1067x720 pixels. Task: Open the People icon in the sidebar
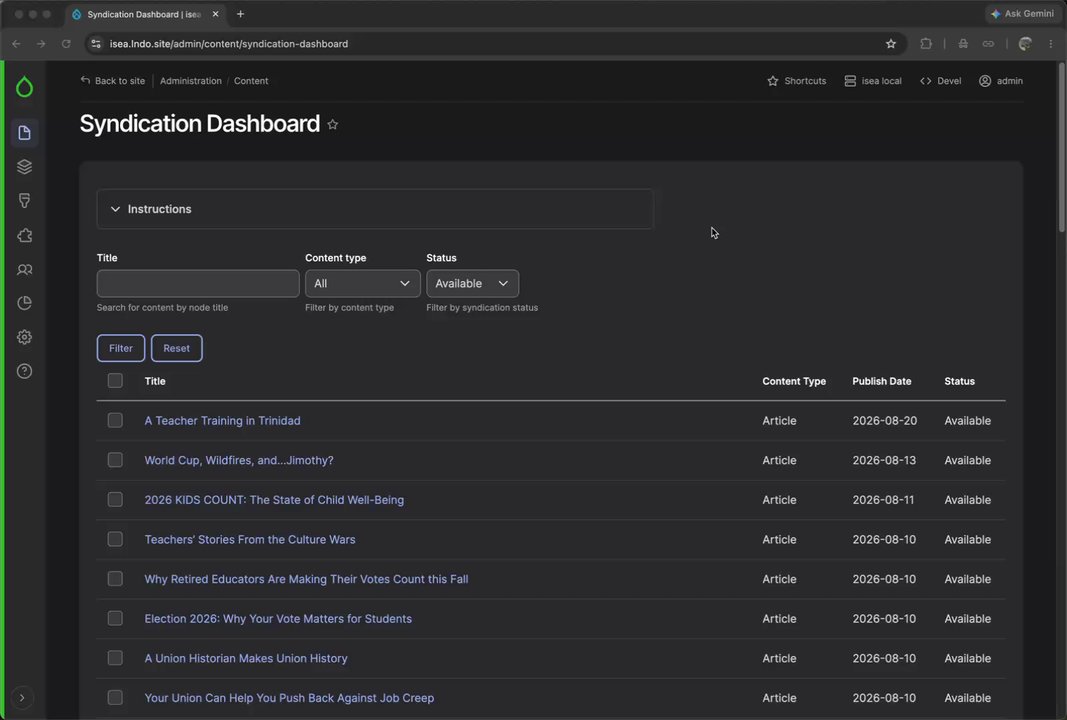pyautogui.click(x=24, y=269)
